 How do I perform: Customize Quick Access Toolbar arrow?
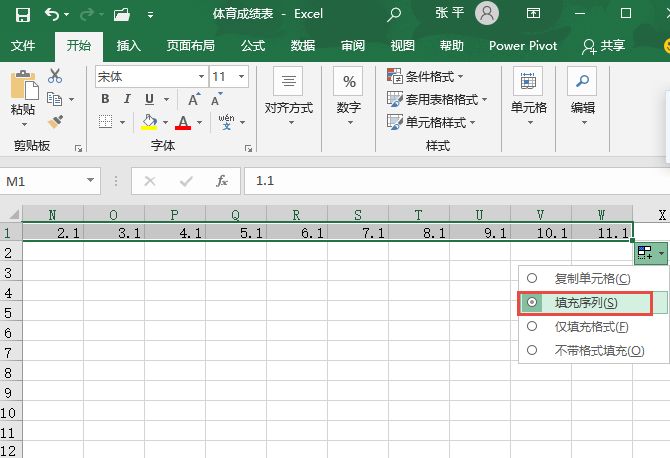click(x=150, y=15)
